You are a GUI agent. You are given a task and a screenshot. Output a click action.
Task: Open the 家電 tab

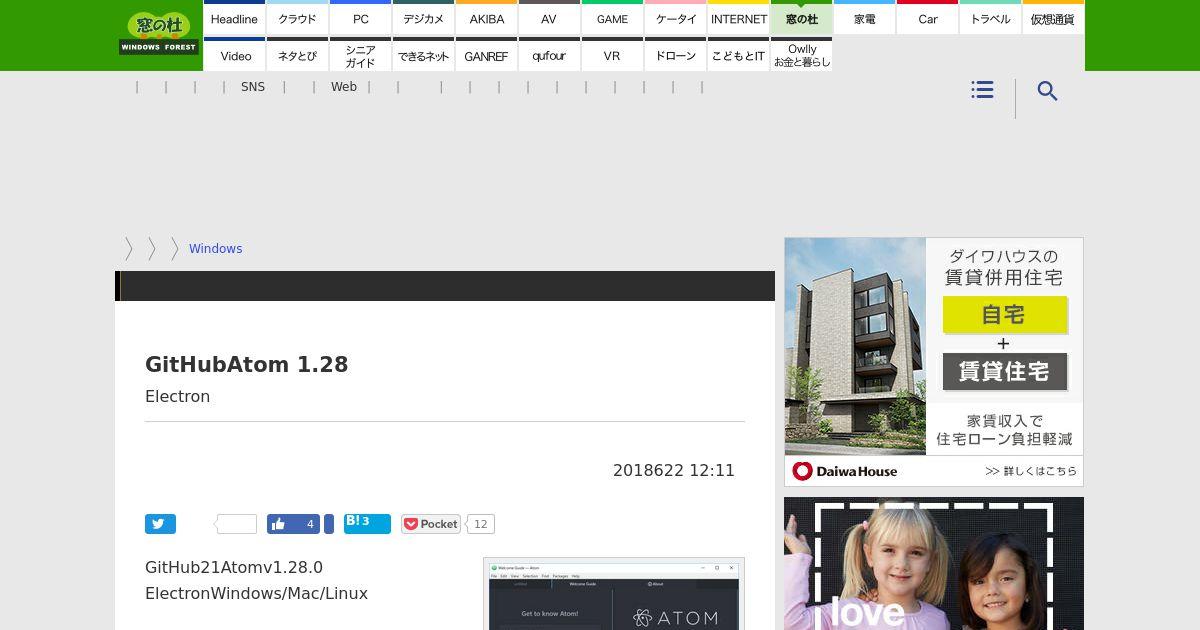pos(864,19)
